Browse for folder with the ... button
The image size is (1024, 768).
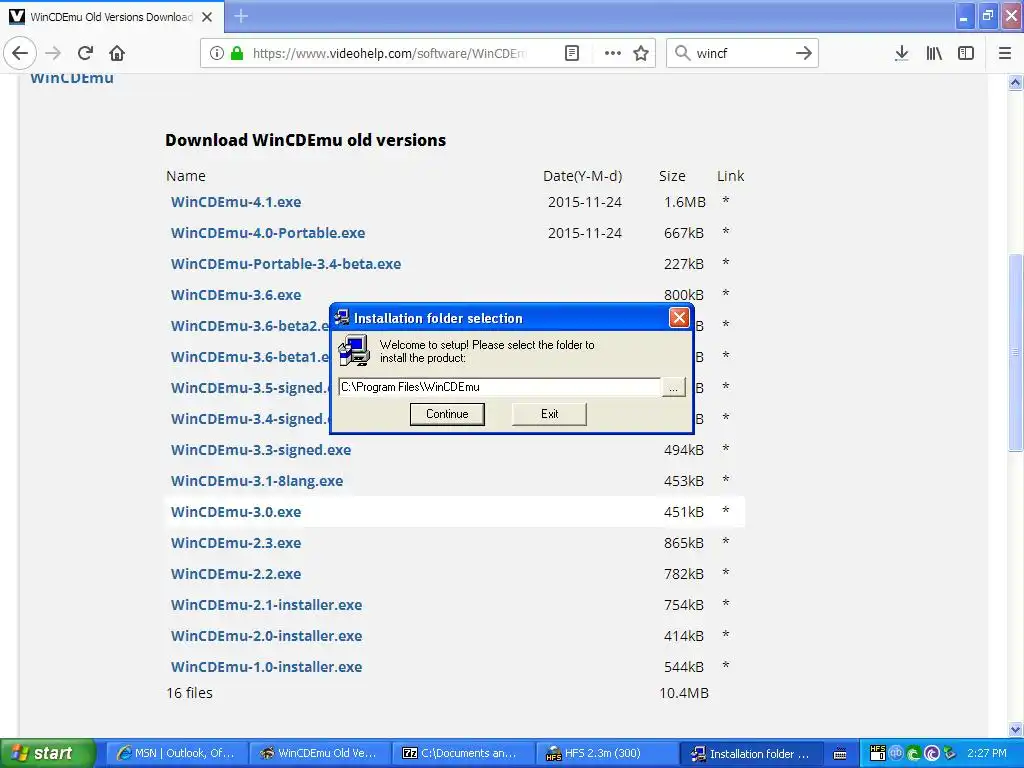(x=673, y=387)
